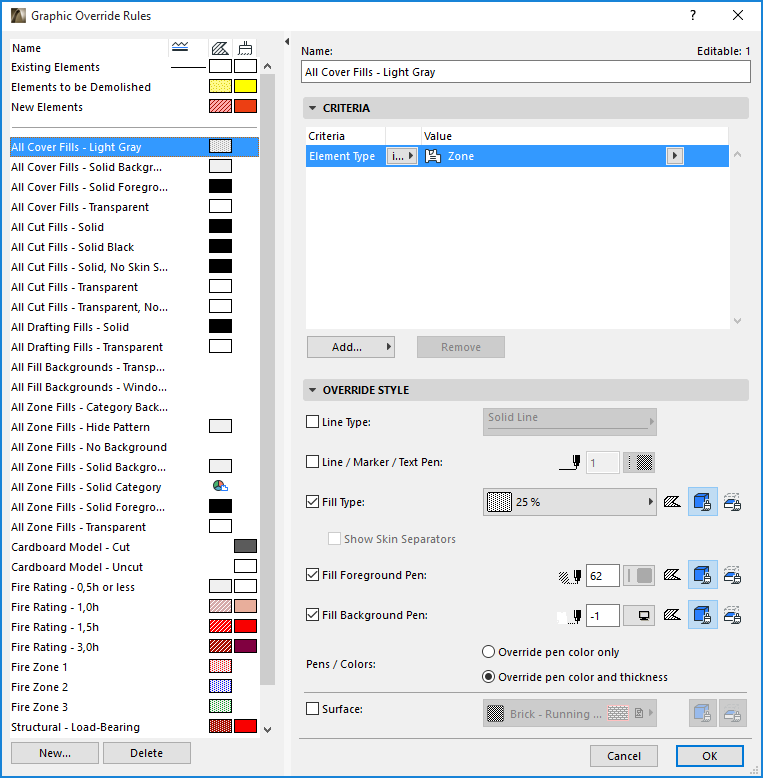
Task: Click the Cancel button
Action: pyautogui.click(x=624, y=756)
